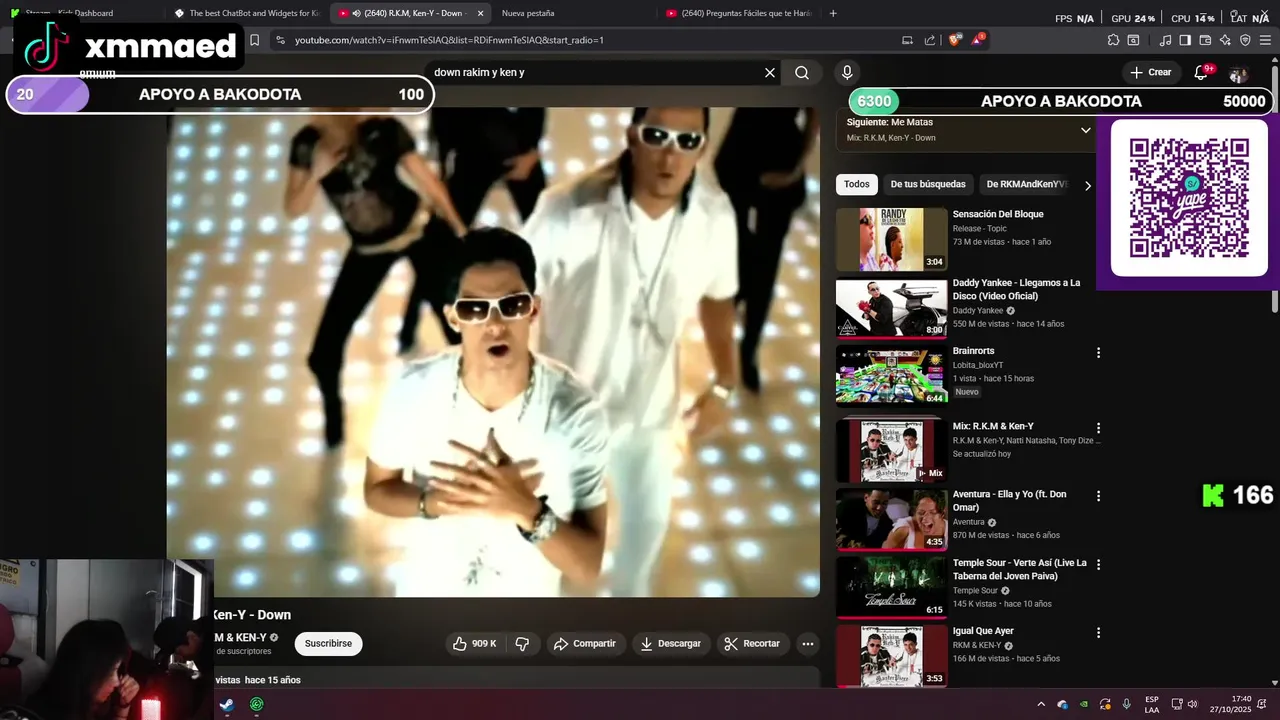The width and height of the screenshot is (1280, 720).
Task: Open the Igual Que Ayer title link
Action: pyautogui.click(x=983, y=631)
